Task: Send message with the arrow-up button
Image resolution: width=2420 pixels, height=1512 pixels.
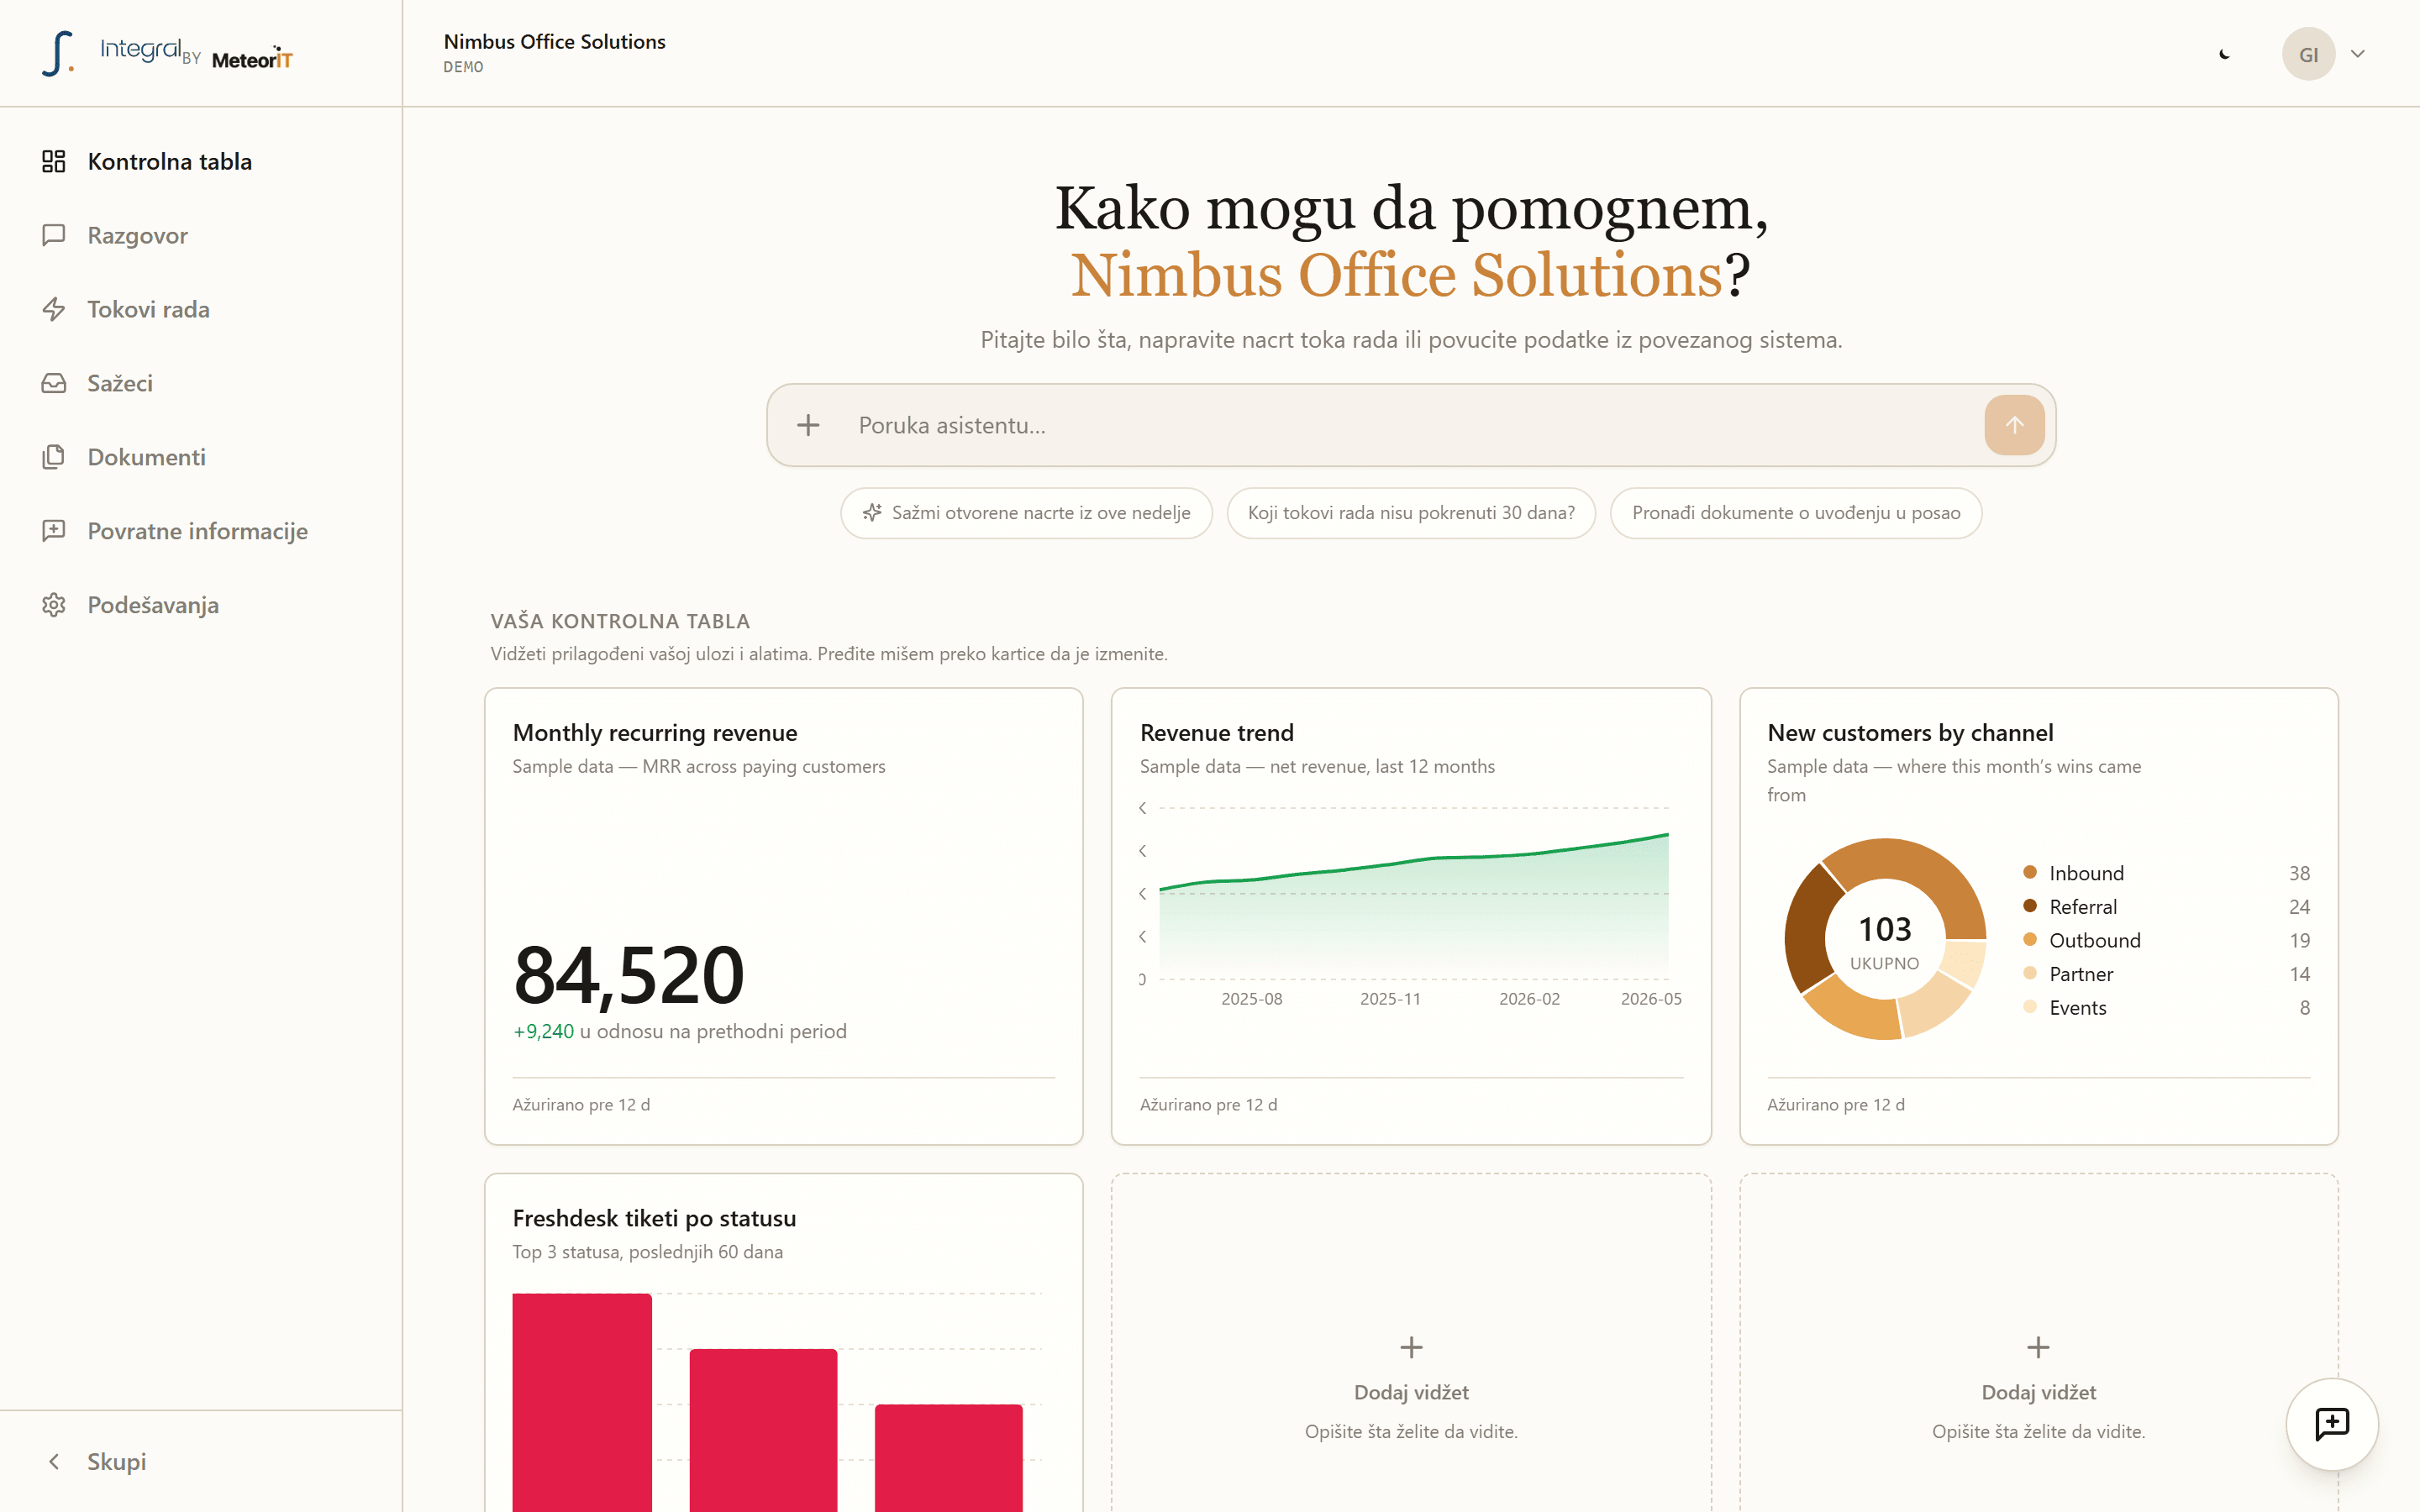Action: pos(2014,425)
